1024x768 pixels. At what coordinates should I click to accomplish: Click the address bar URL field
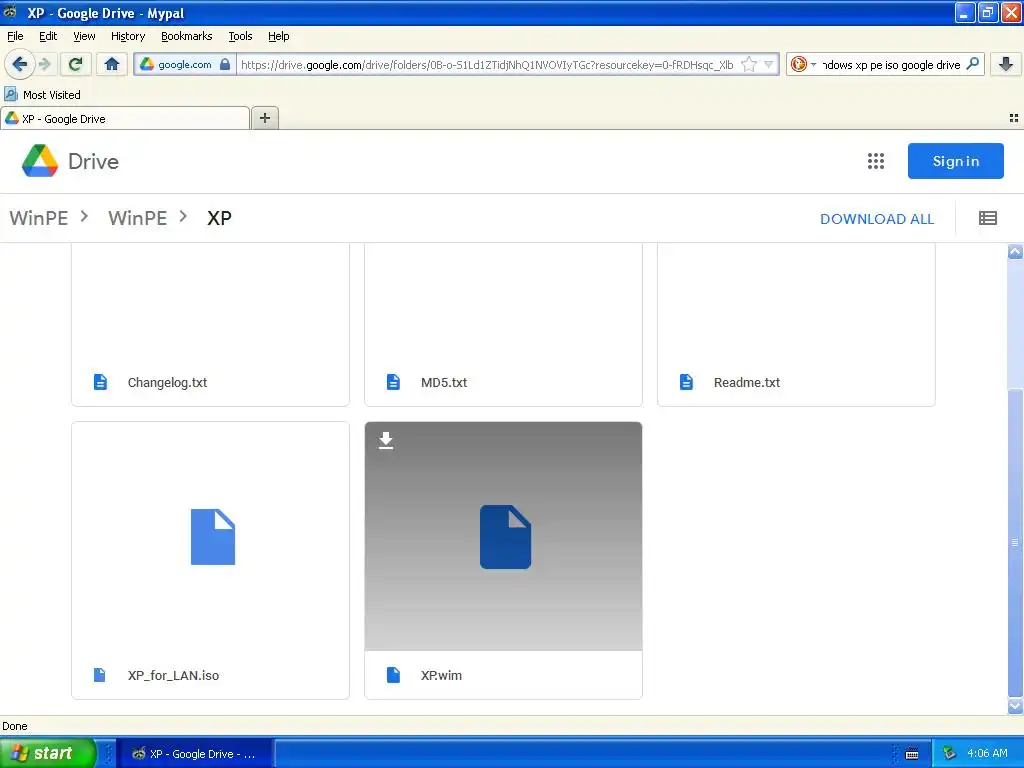click(487, 65)
